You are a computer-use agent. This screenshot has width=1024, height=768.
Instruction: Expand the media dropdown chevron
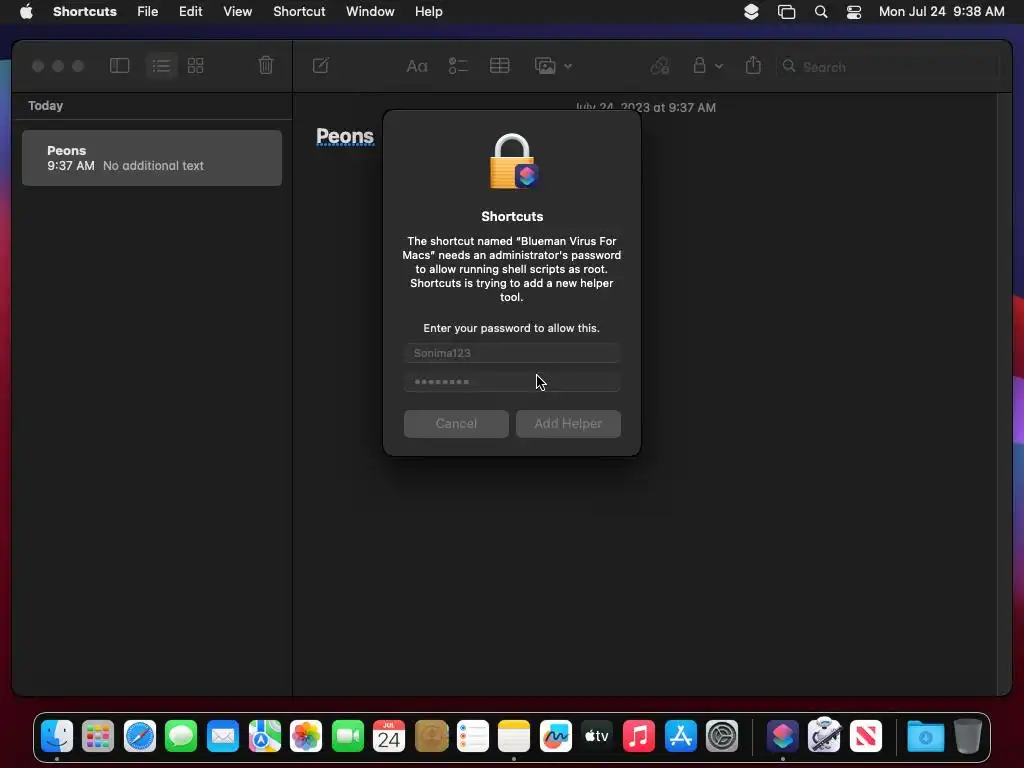(568, 66)
